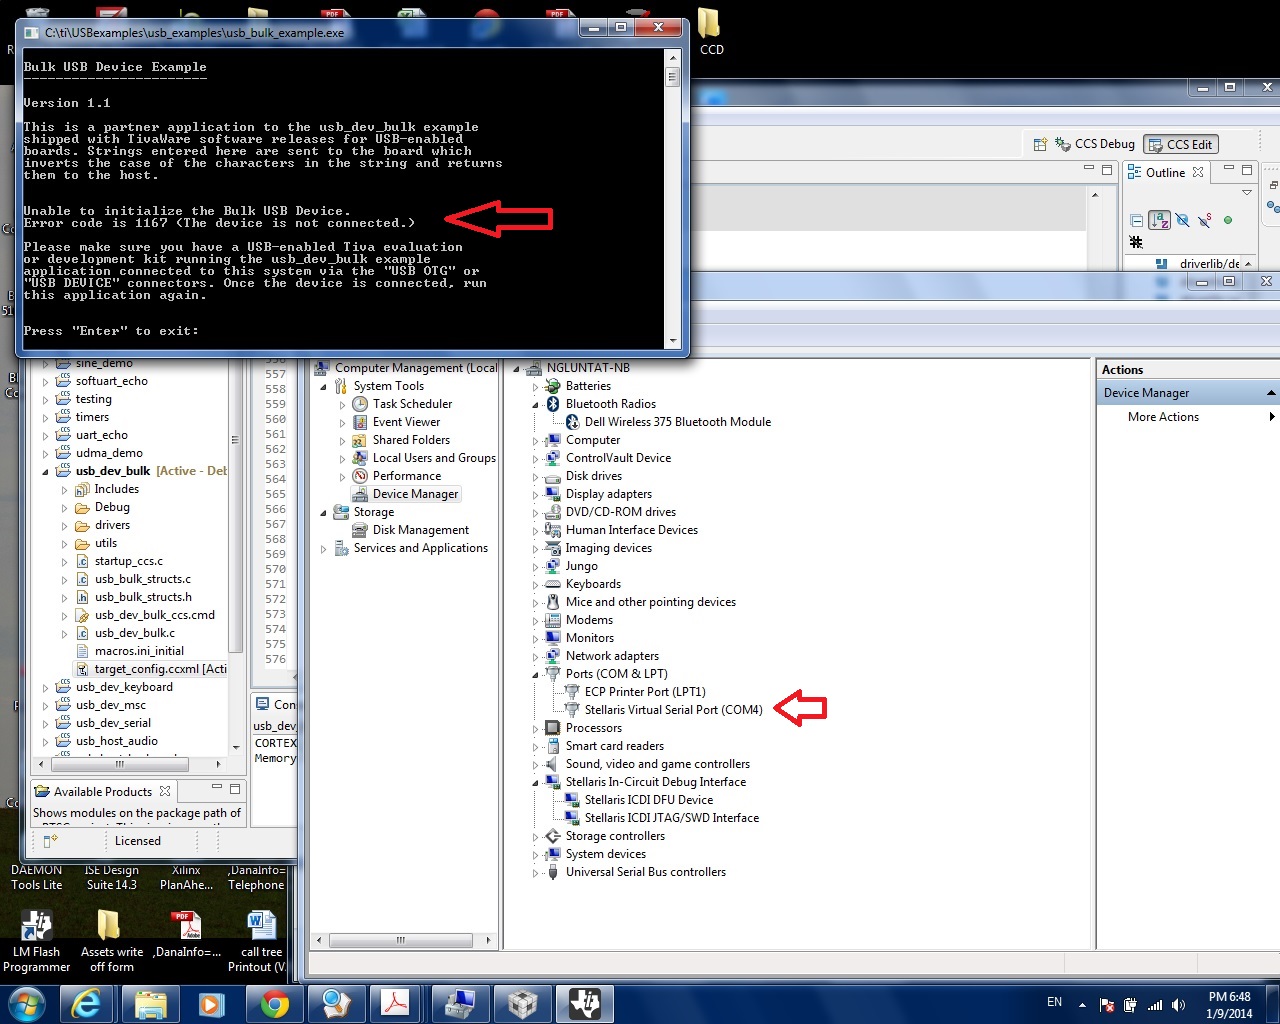Click the Jungo device category icon
1280x1024 pixels.
[x=553, y=566]
